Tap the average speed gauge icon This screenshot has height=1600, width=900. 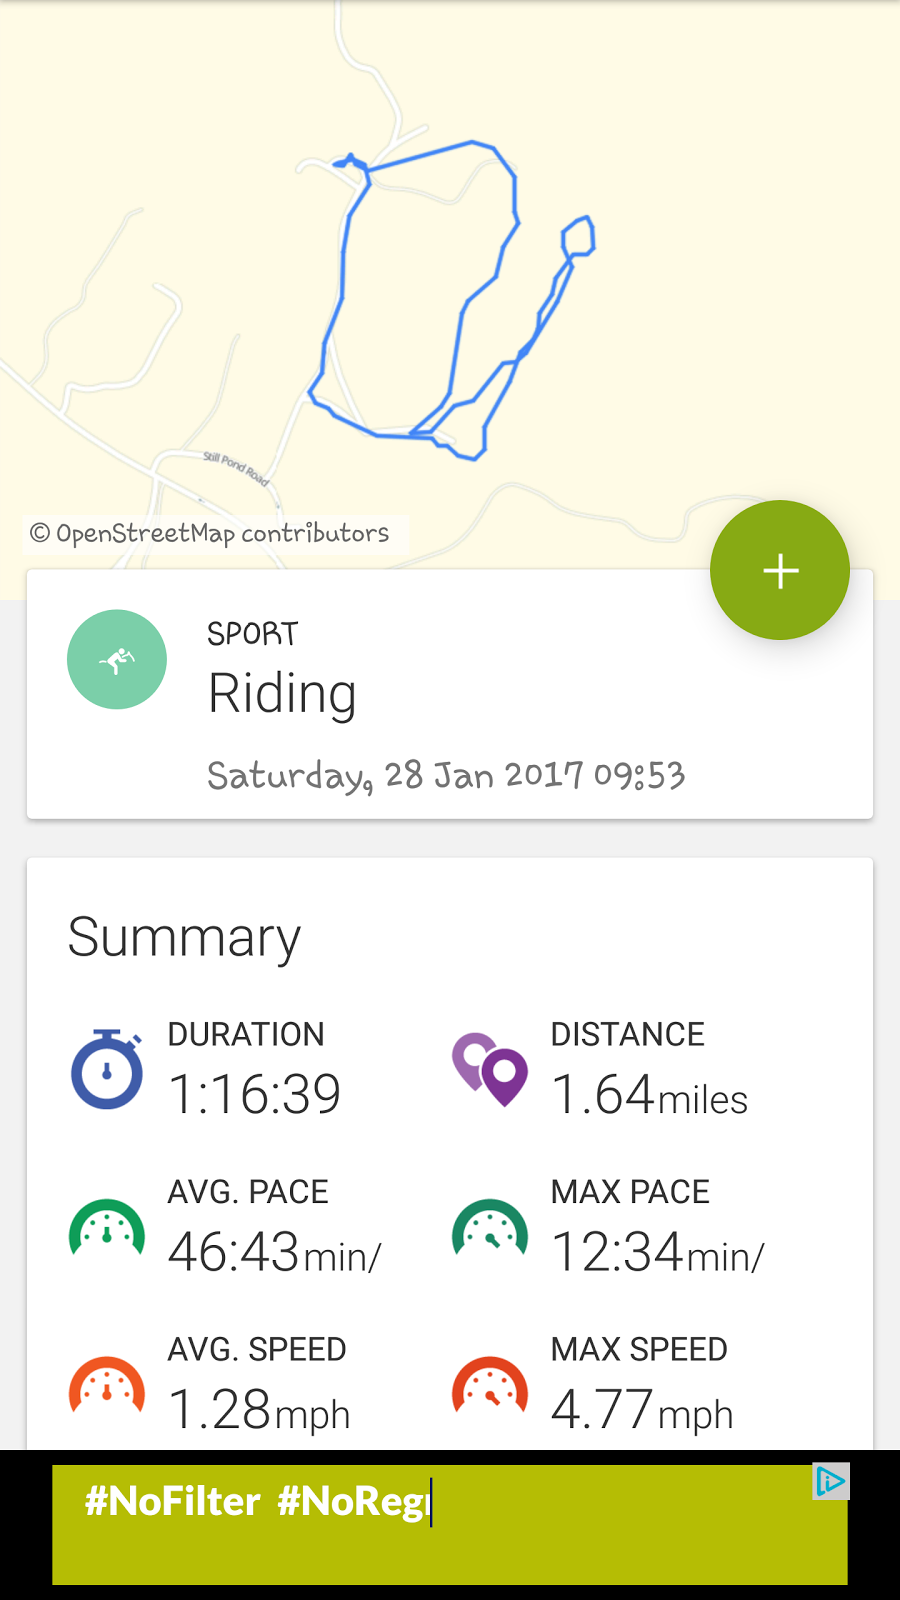pyautogui.click(x=107, y=1386)
